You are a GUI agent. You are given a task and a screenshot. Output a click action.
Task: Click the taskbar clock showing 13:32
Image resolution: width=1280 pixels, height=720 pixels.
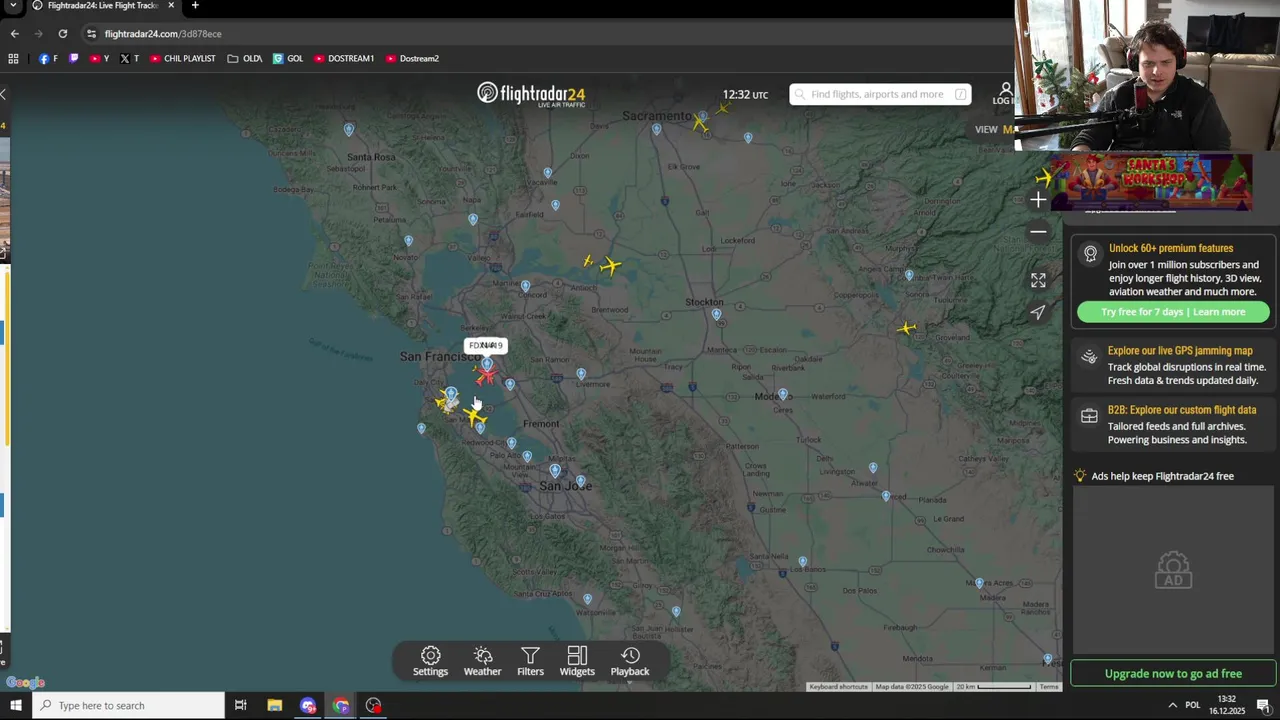[1226, 705]
